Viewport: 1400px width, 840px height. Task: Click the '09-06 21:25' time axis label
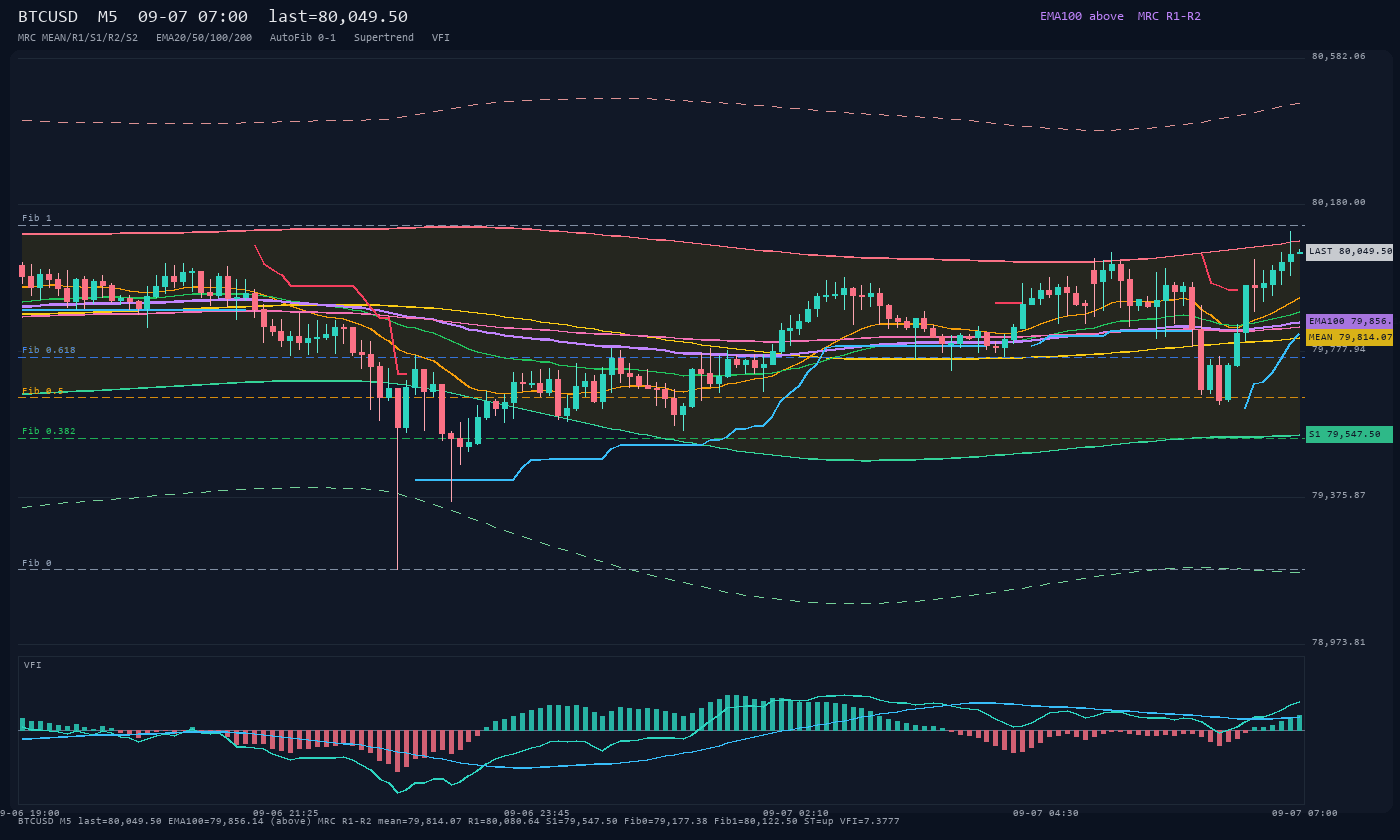286,813
